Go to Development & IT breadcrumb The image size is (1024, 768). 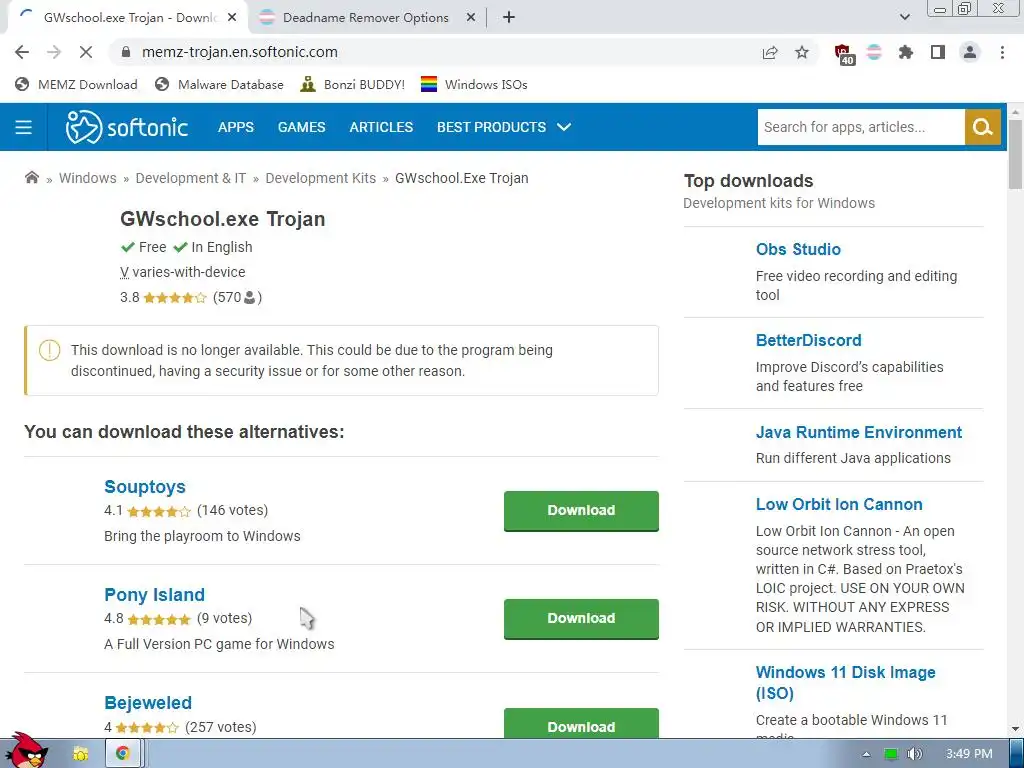pos(191,178)
